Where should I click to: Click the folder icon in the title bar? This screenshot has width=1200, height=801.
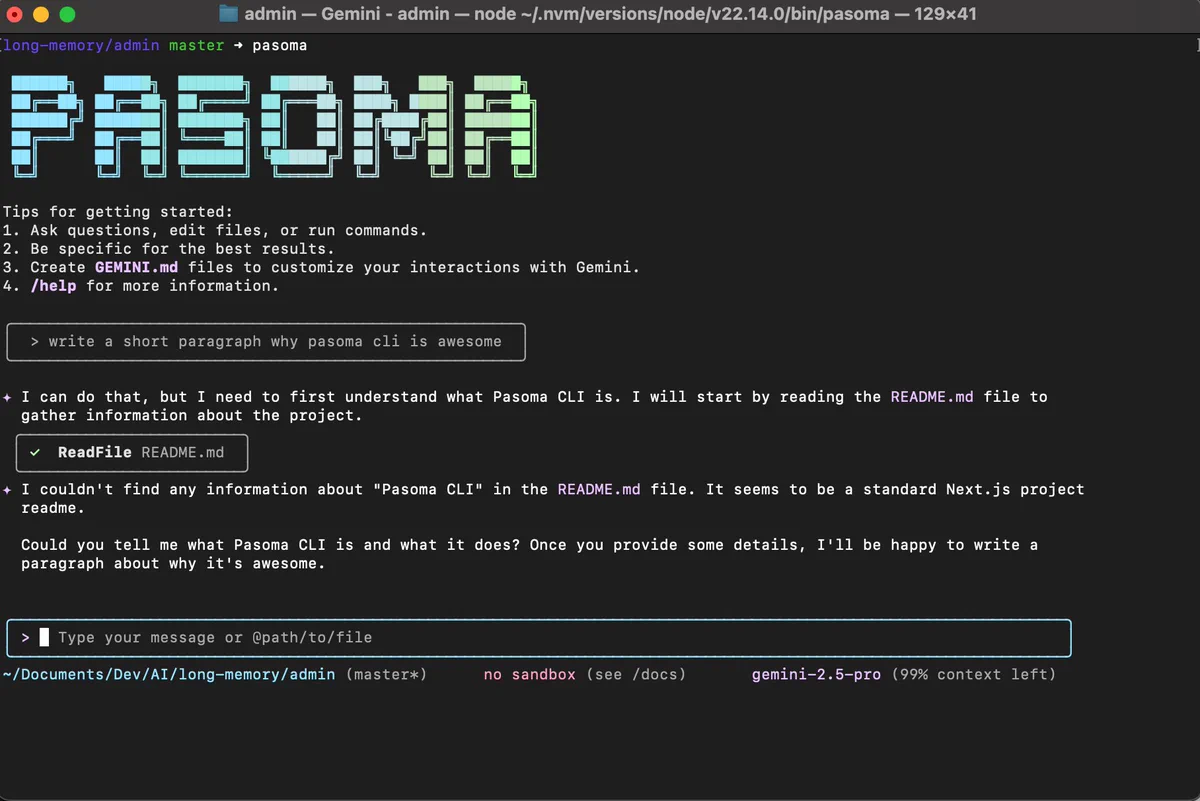tap(228, 14)
